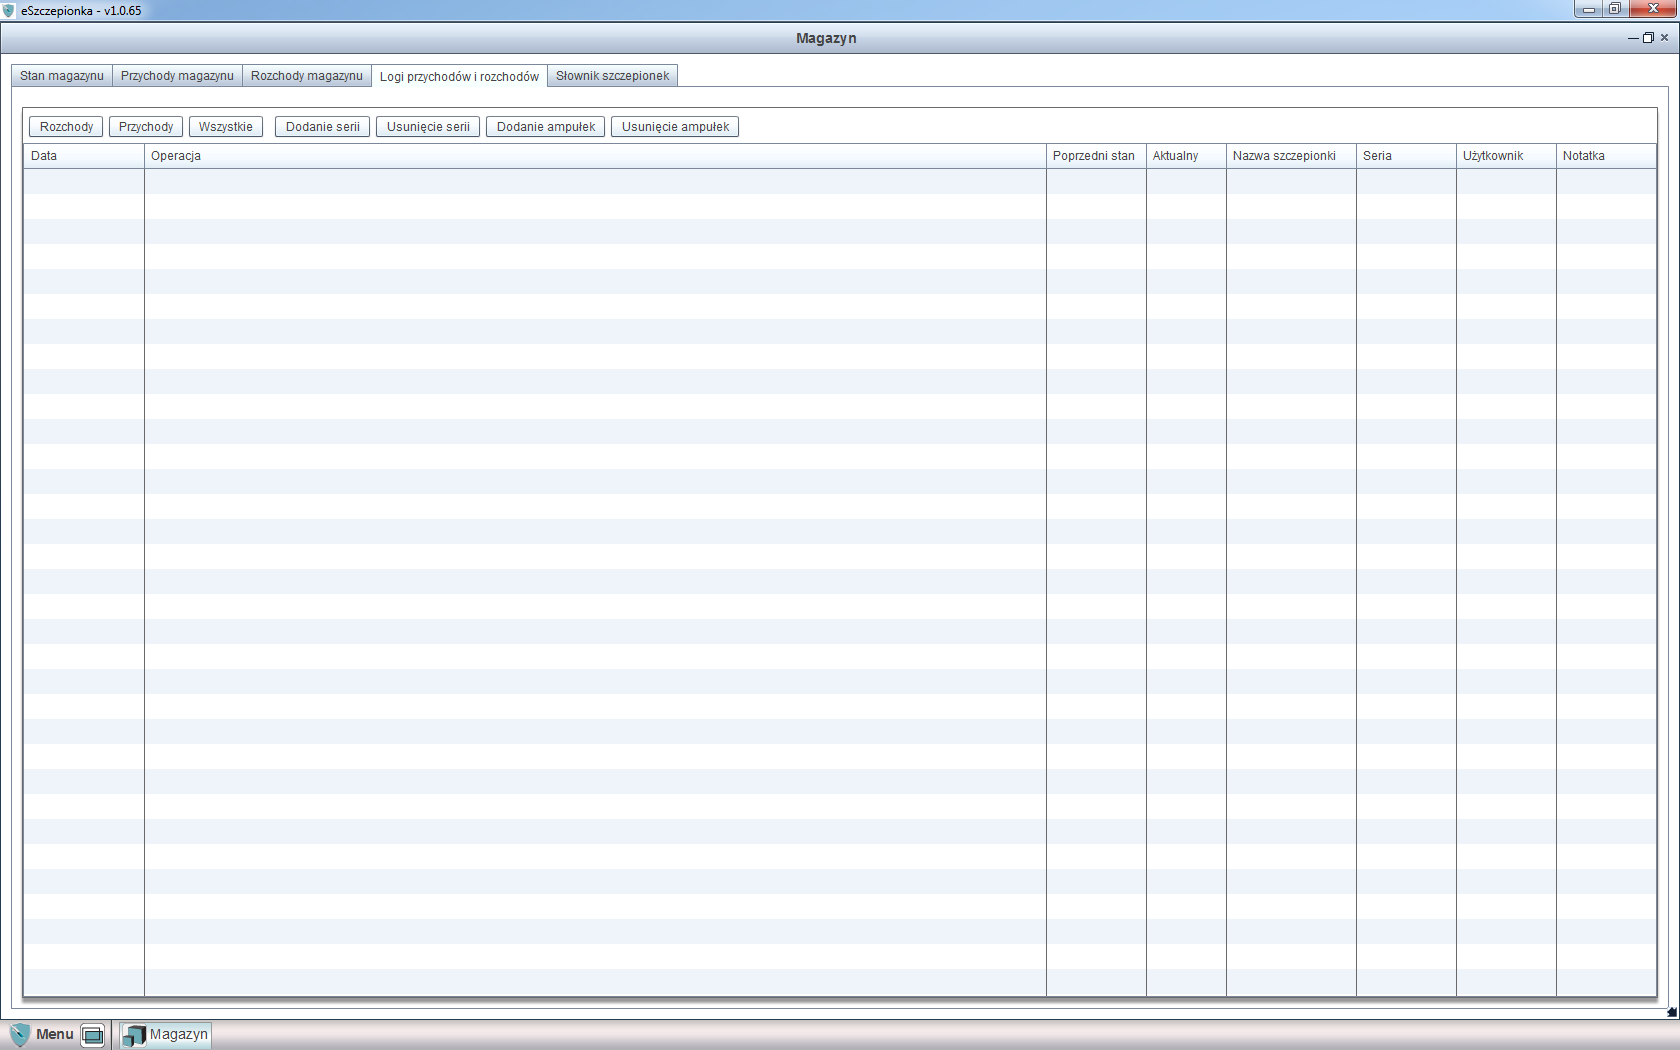Open the Menu shield icon in taskbar
Viewport: 1680px width, 1050px height.
coord(19,1034)
